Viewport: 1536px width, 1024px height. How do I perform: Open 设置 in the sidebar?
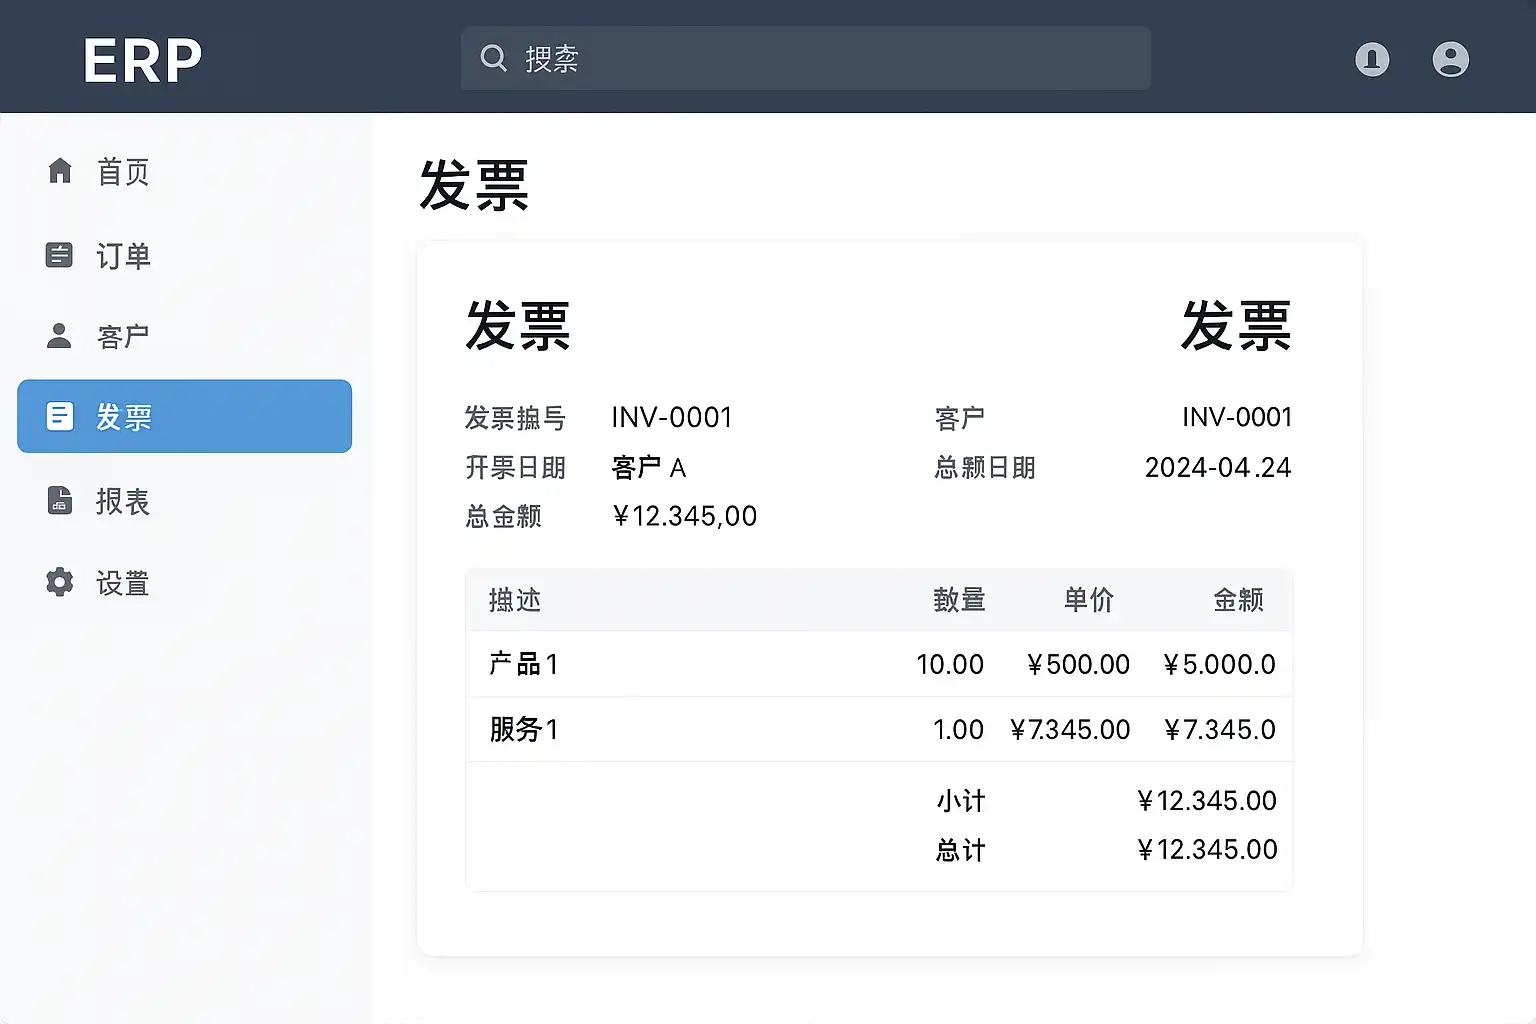(x=123, y=583)
